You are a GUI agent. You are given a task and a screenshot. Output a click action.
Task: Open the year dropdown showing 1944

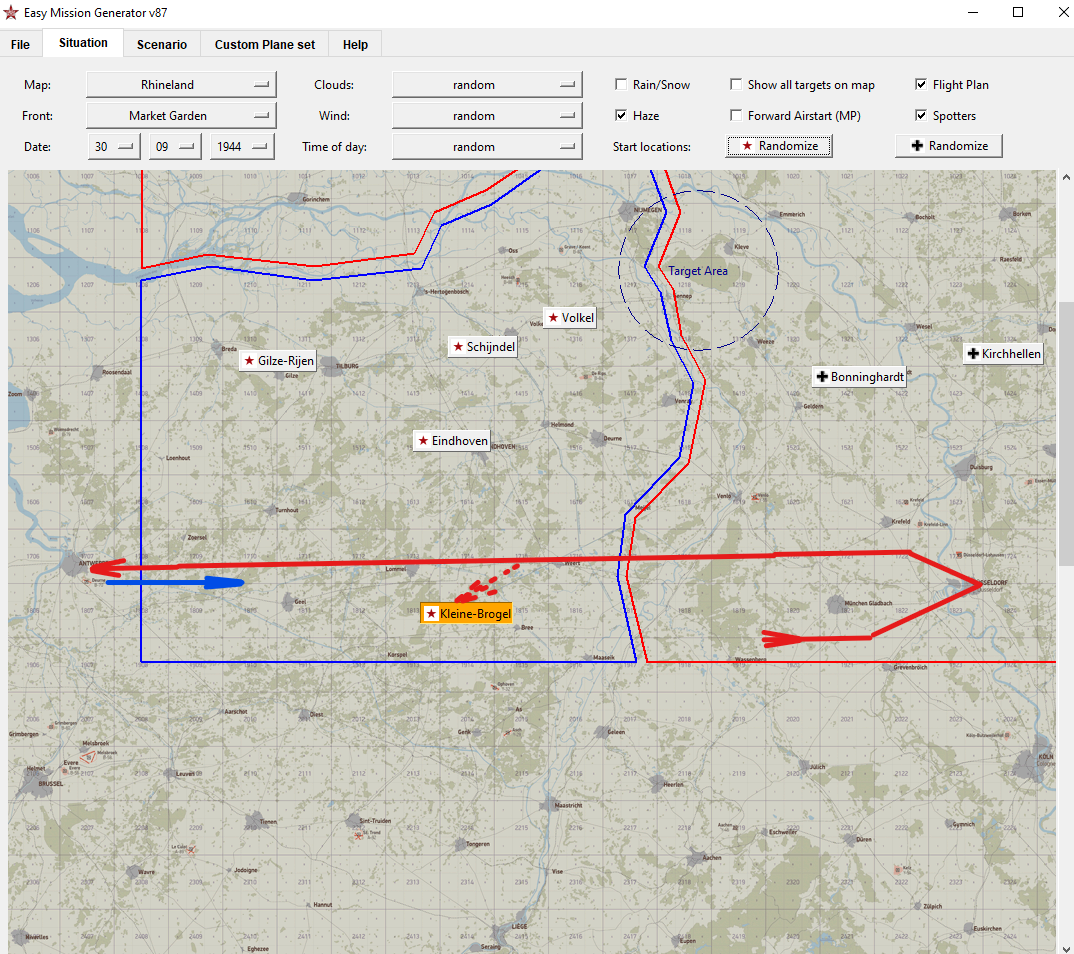242,147
